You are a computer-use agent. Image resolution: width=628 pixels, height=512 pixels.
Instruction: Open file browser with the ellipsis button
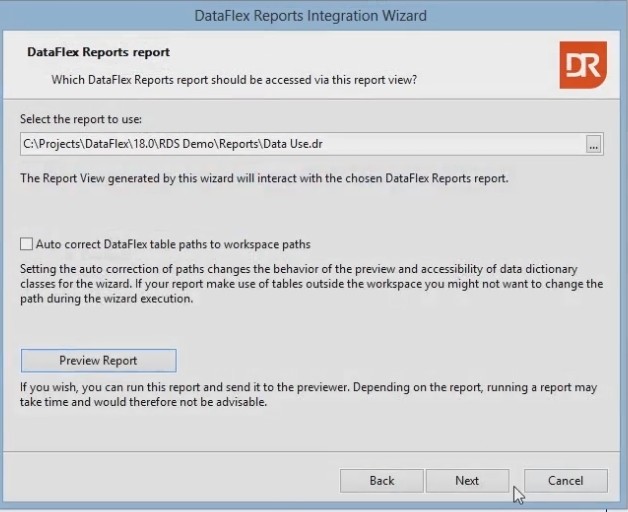click(x=593, y=144)
